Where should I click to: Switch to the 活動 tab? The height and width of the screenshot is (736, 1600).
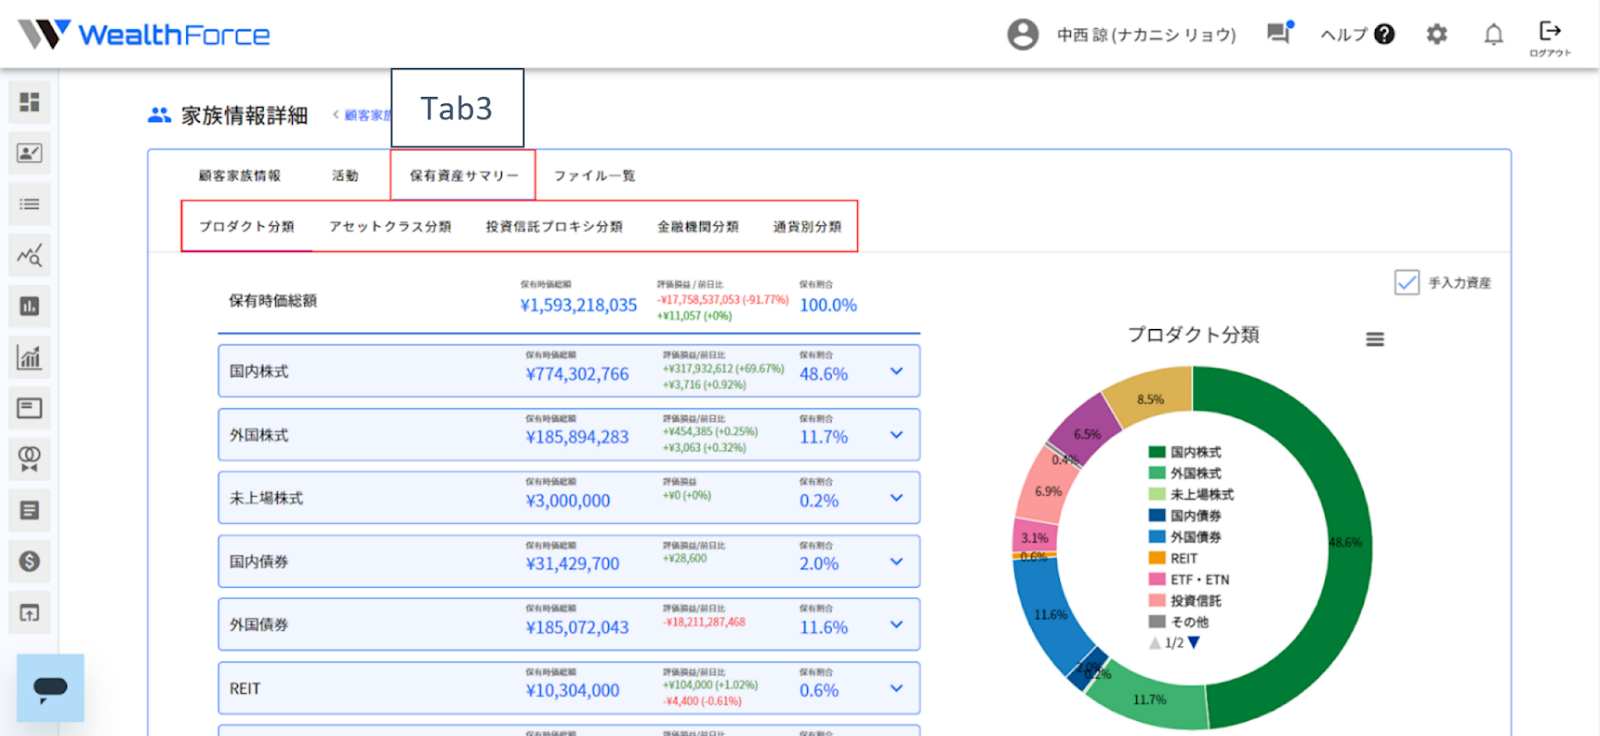(x=345, y=176)
